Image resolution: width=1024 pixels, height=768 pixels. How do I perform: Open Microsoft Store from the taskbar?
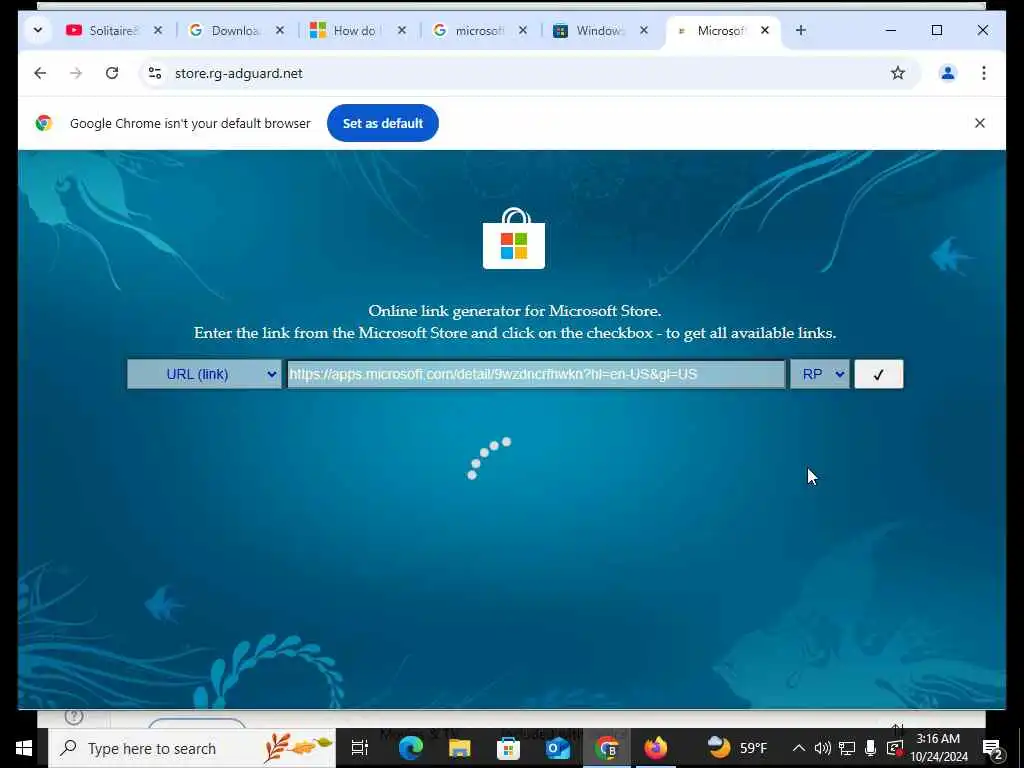tap(508, 748)
